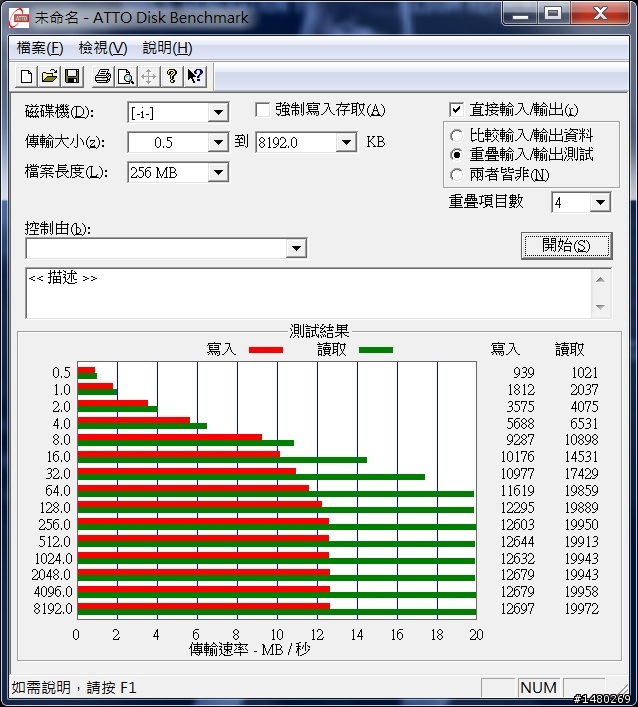Click the write value 12697 in results
638x707 pixels.
518,609
